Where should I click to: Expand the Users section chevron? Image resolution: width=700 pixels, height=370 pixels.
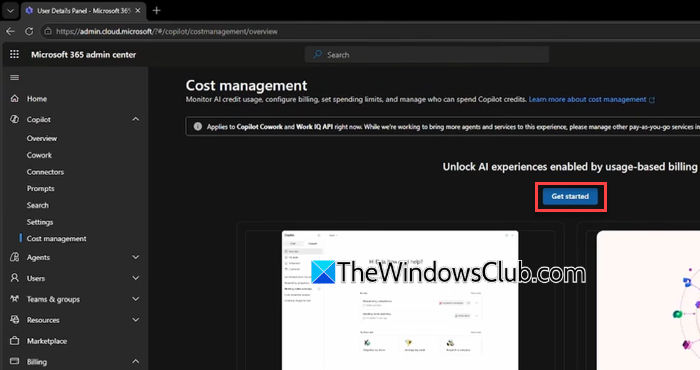[x=136, y=278]
